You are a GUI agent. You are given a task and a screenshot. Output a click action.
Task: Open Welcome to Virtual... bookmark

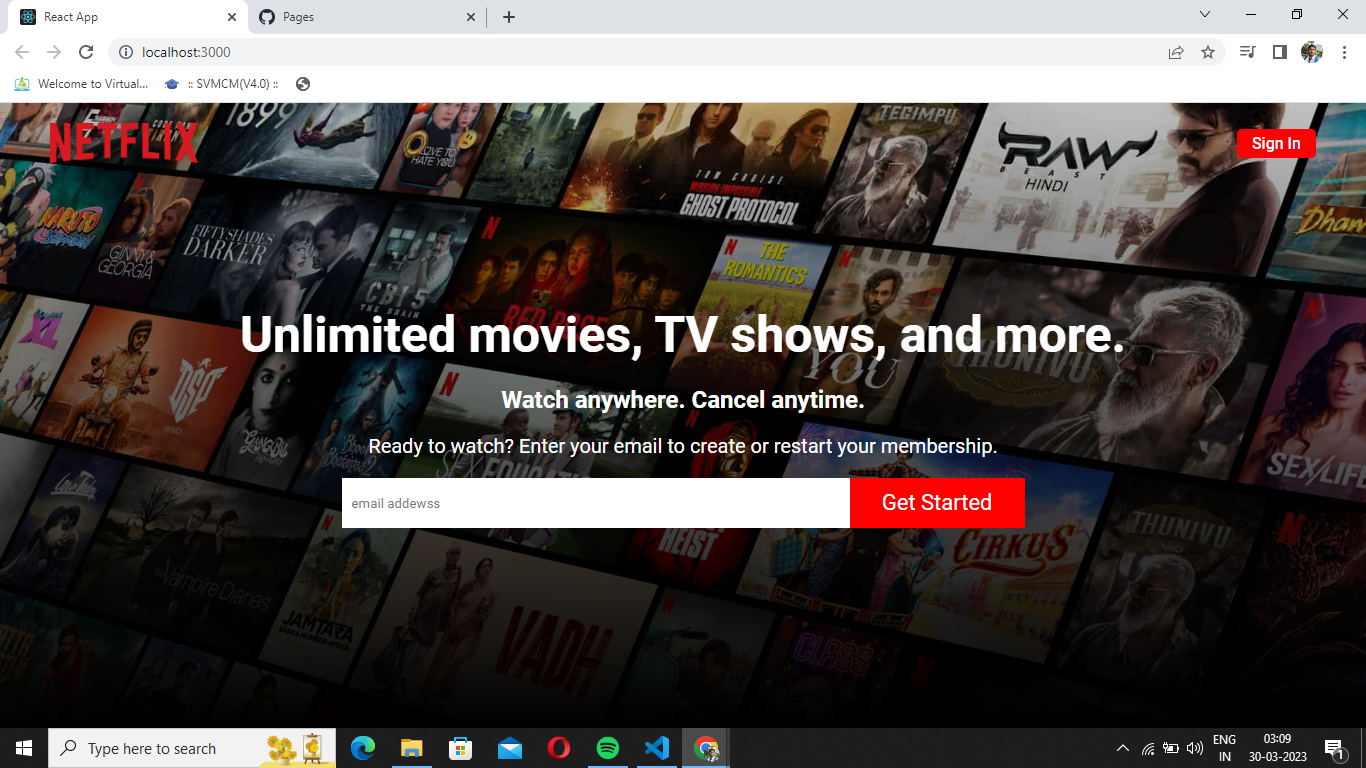81,84
